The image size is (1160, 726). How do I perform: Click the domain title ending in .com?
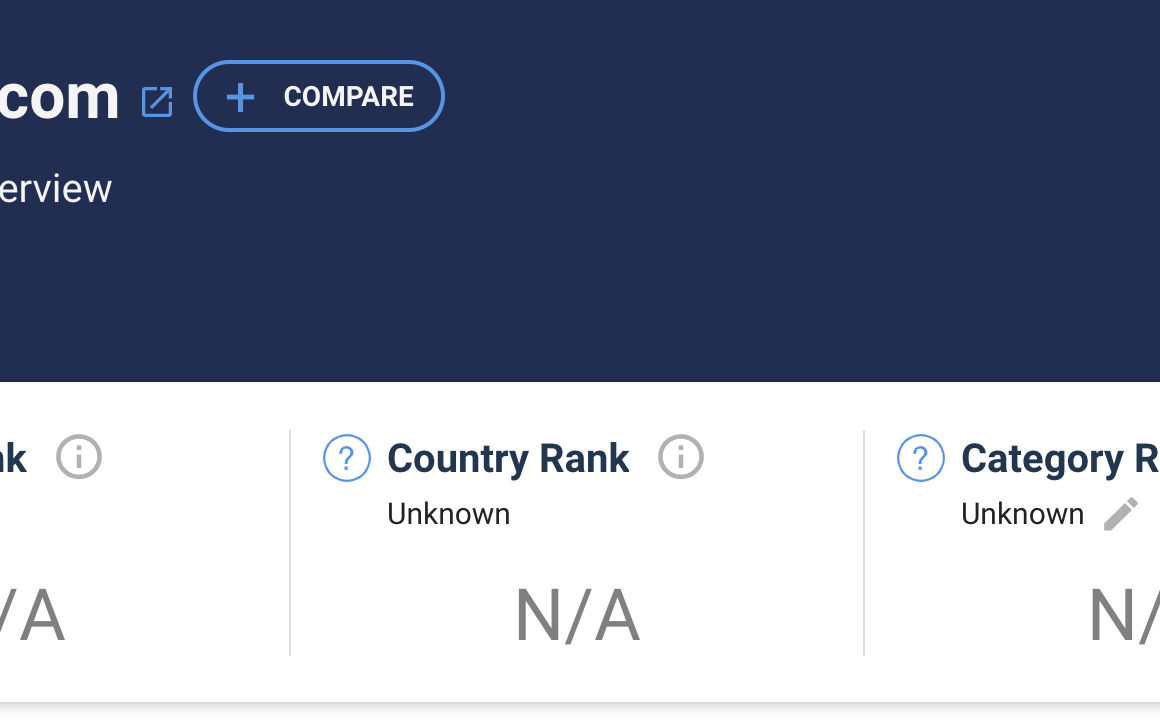(59, 97)
